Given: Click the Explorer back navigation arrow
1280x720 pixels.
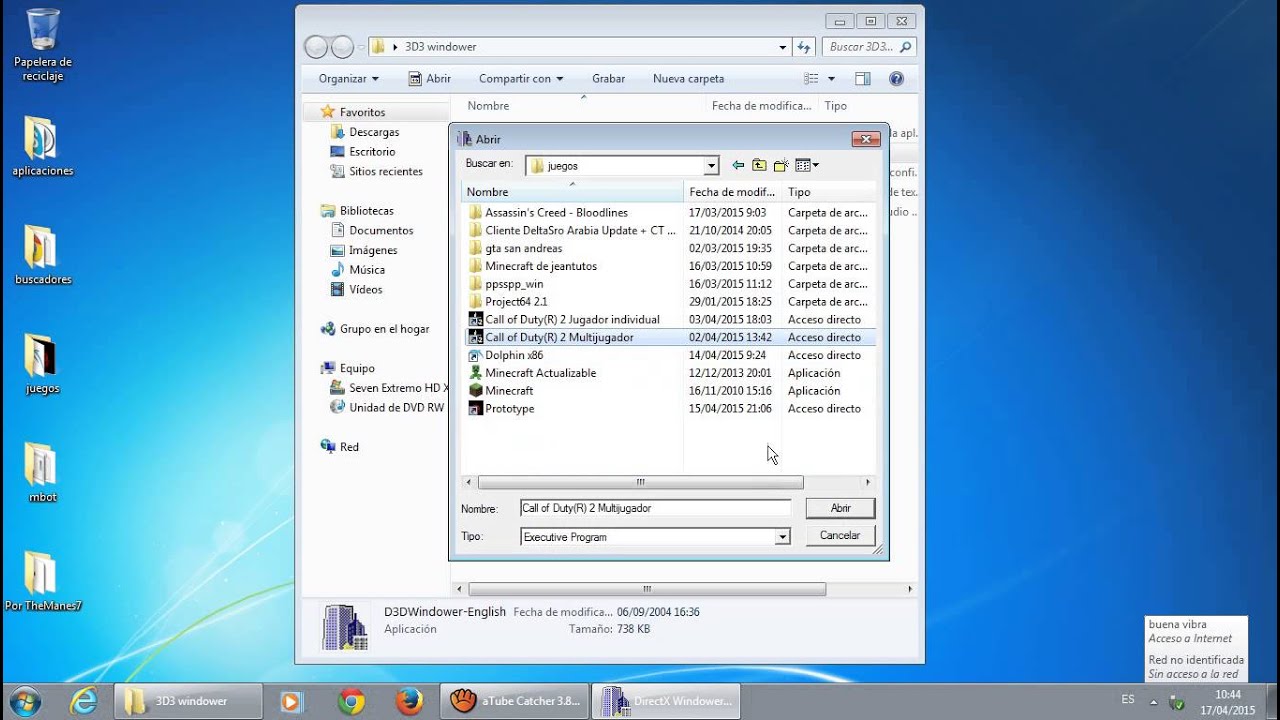Looking at the screenshot, I should pyautogui.click(x=316, y=47).
